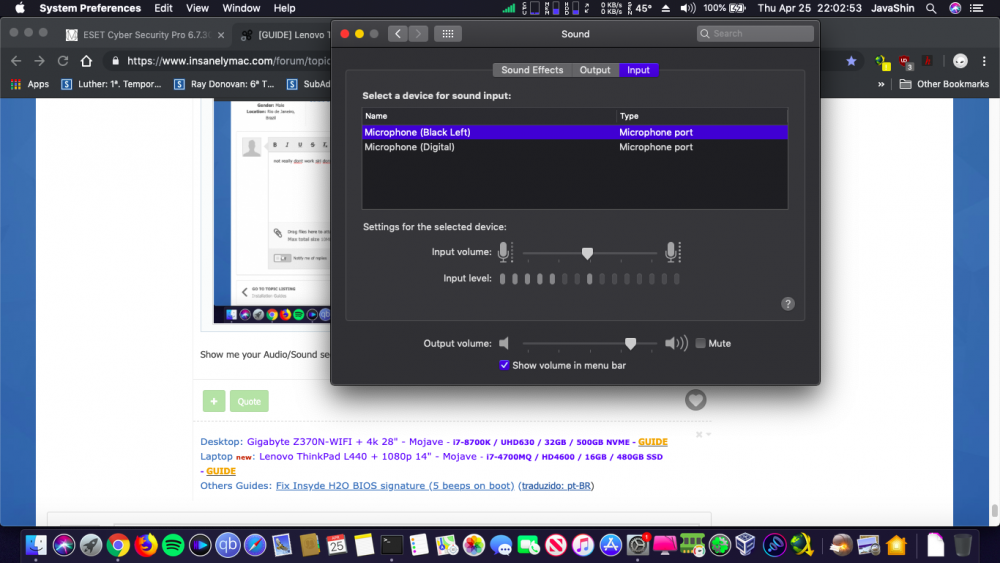Open Spotlight search in the menu bar
This screenshot has height=563, width=1000.
click(x=931, y=8)
